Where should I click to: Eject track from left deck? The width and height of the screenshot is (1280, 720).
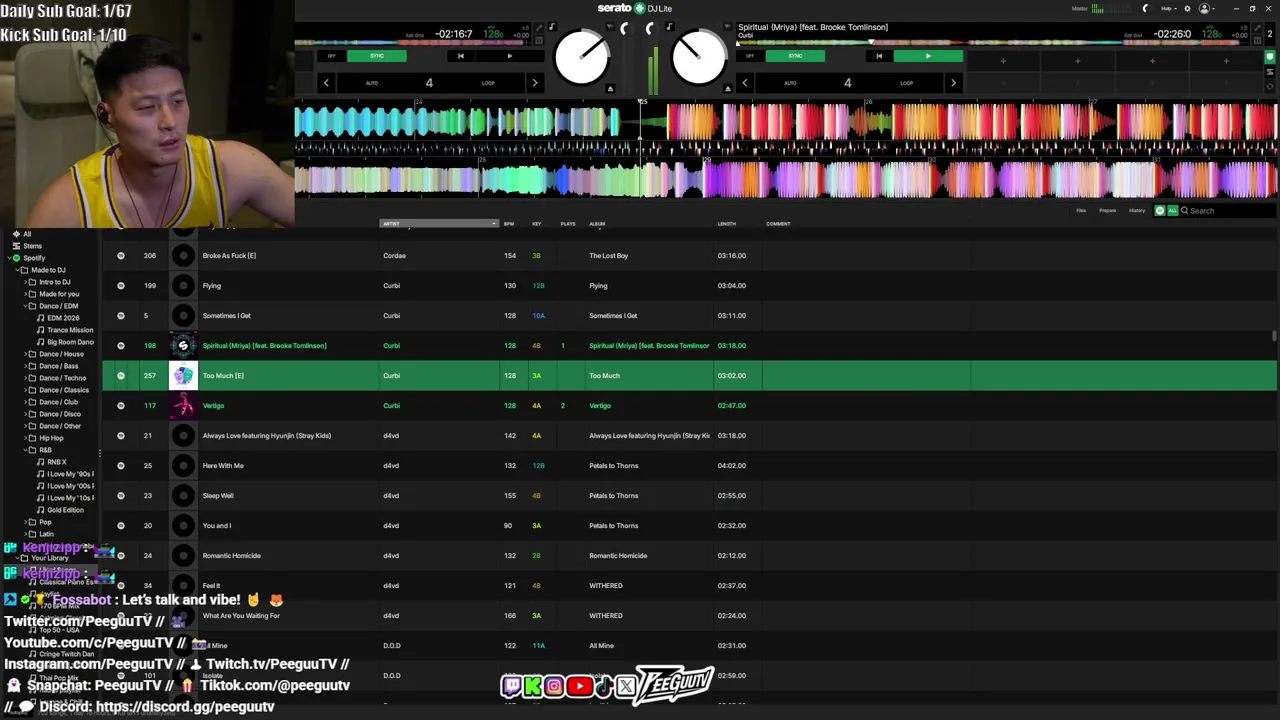(610, 88)
